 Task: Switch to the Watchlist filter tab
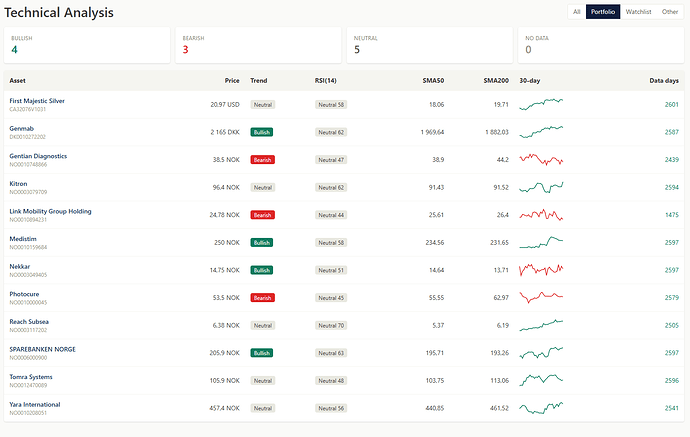coord(638,12)
